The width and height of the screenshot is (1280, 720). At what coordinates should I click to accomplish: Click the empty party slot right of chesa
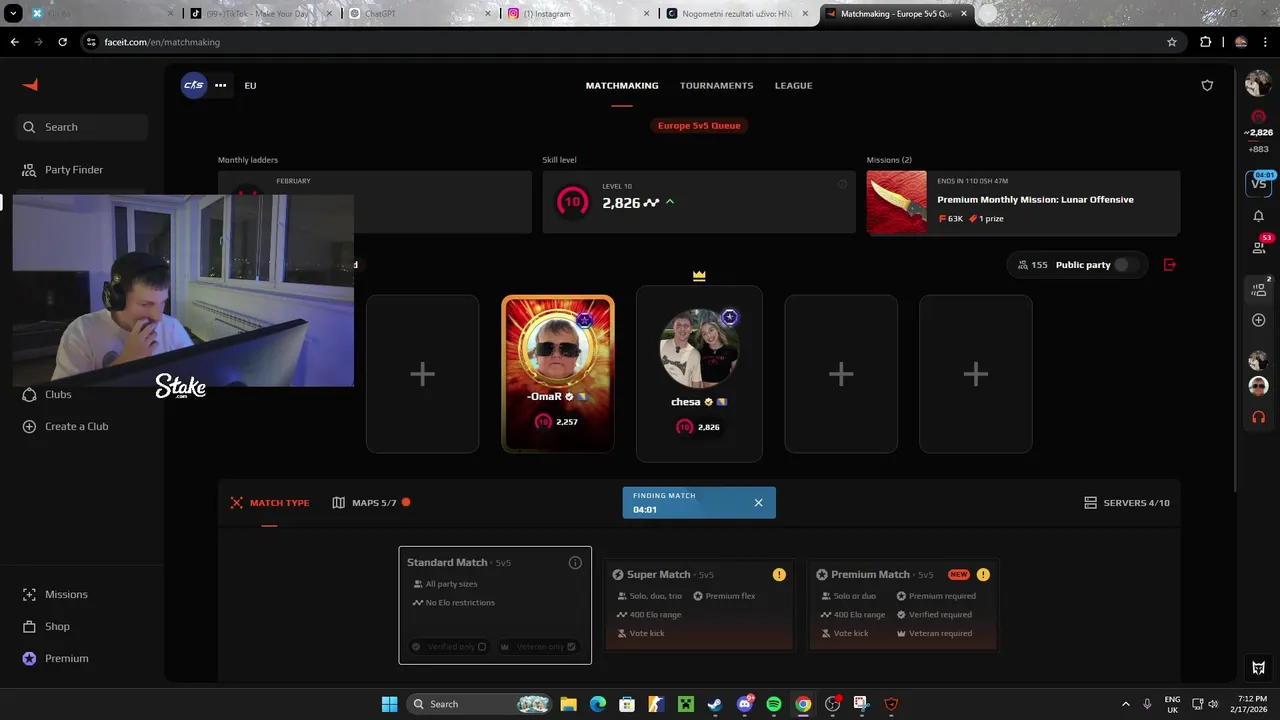(x=841, y=374)
